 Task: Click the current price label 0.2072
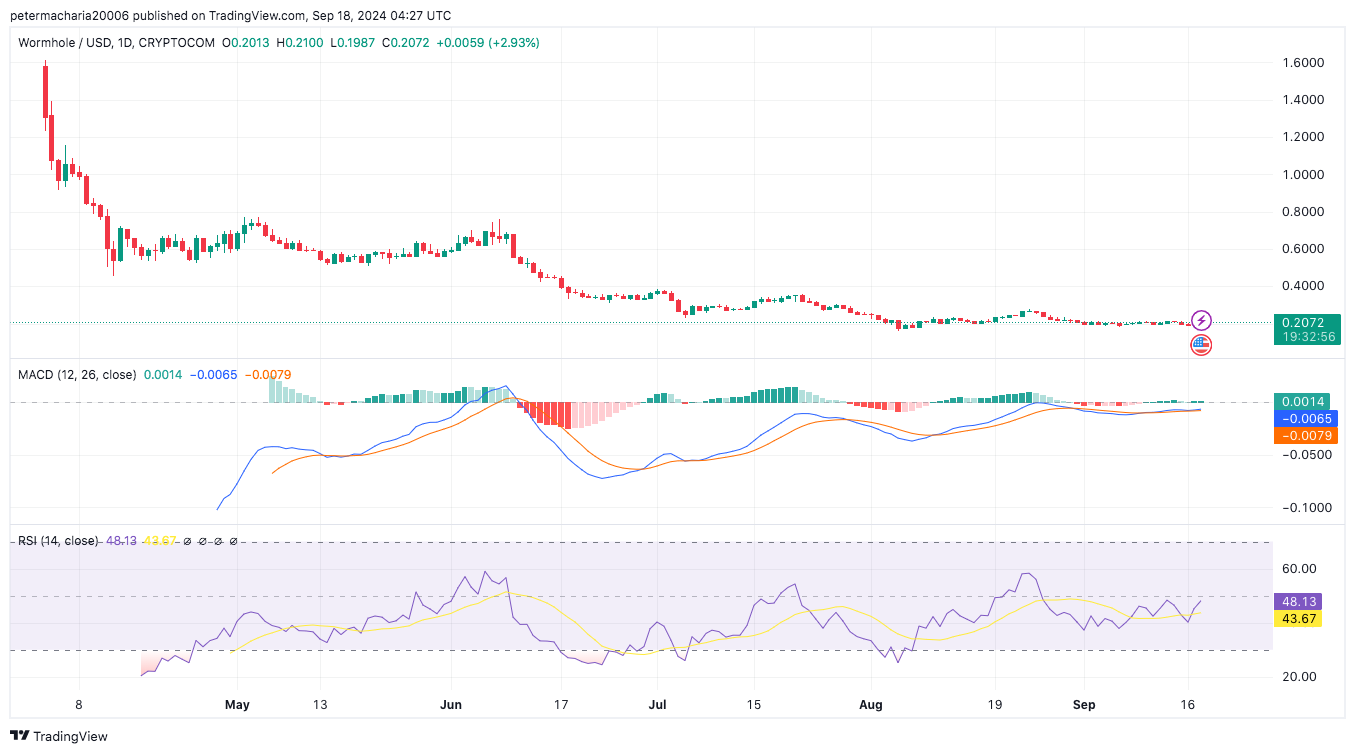coord(1306,323)
